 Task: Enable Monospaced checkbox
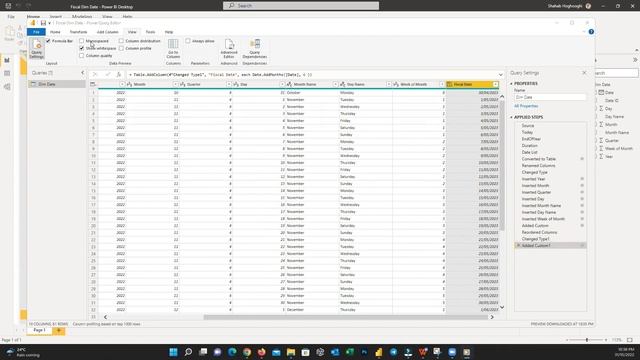click(x=82, y=41)
